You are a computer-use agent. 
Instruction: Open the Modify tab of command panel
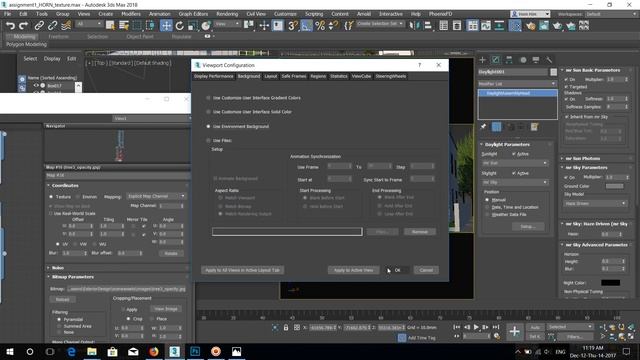[x=496, y=60]
